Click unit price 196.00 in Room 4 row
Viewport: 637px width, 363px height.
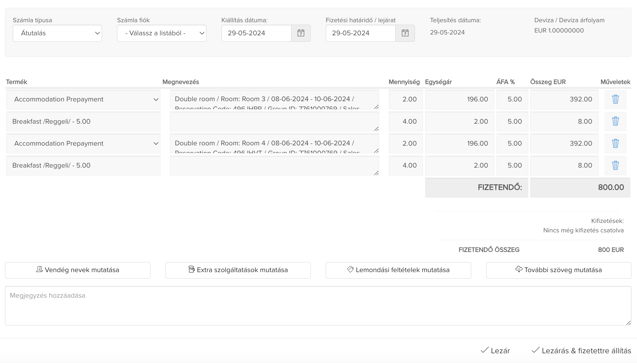459,143
